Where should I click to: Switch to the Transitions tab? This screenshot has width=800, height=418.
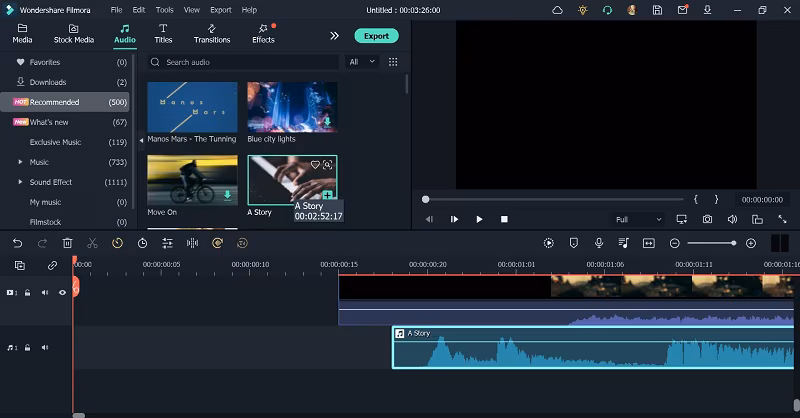(211, 34)
